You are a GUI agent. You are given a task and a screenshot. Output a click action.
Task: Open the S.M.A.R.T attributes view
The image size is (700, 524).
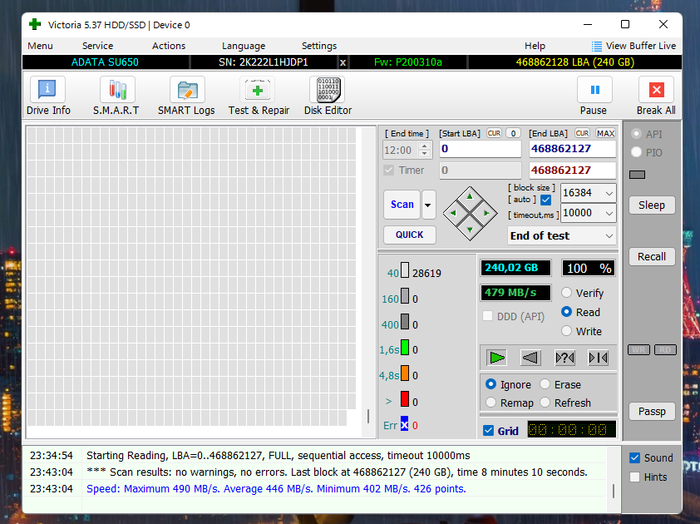point(116,97)
